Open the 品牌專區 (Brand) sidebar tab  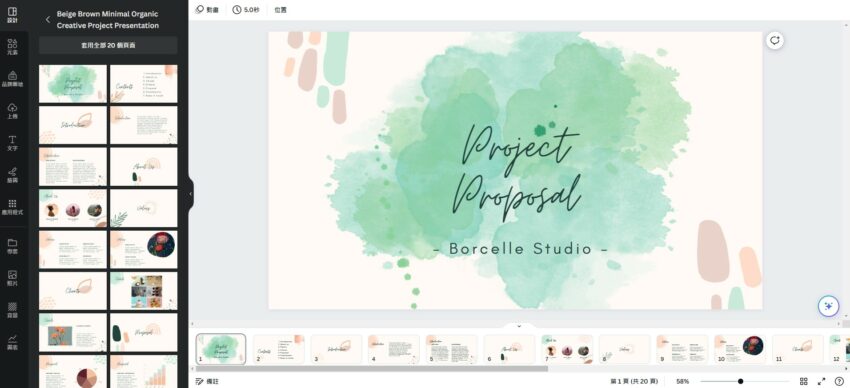pyautogui.click(x=12, y=79)
